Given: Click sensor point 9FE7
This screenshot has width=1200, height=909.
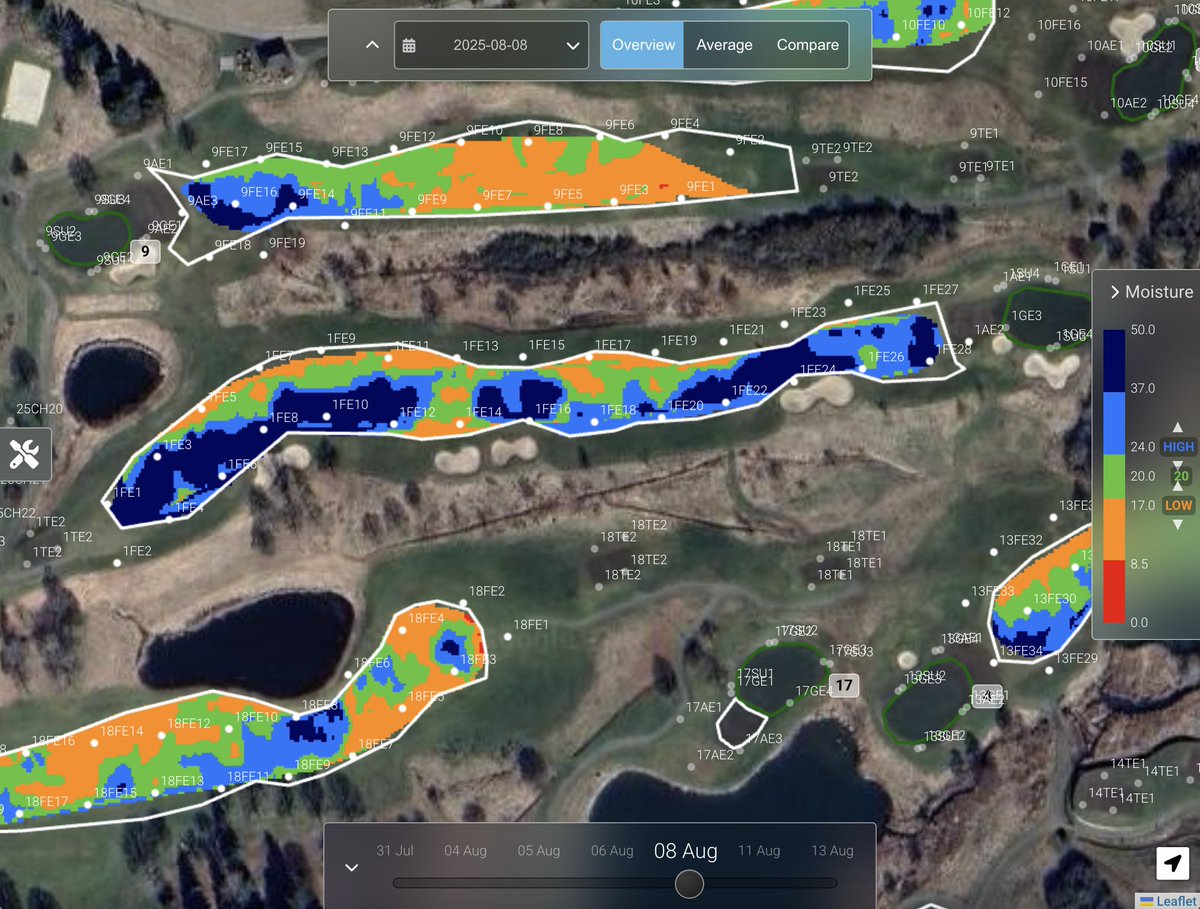Looking at the screenshot, I should click(478, 209).
